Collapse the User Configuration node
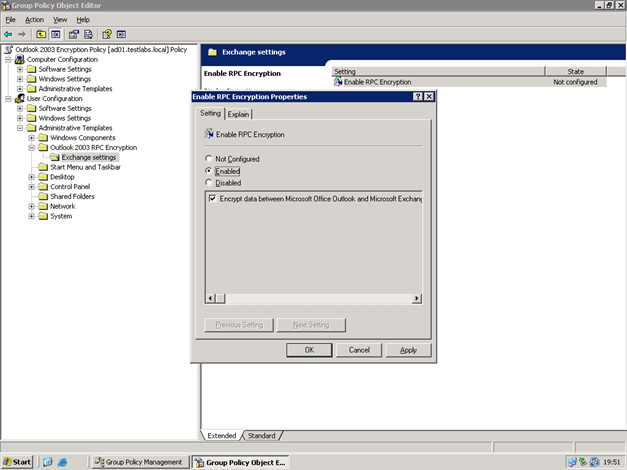This screenshot has height=470, width=627. 8,99
